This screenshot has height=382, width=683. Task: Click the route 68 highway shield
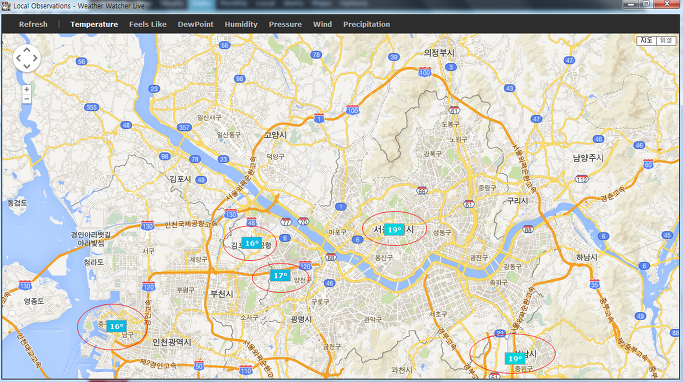pyautogui.click(x=422, y=190)
